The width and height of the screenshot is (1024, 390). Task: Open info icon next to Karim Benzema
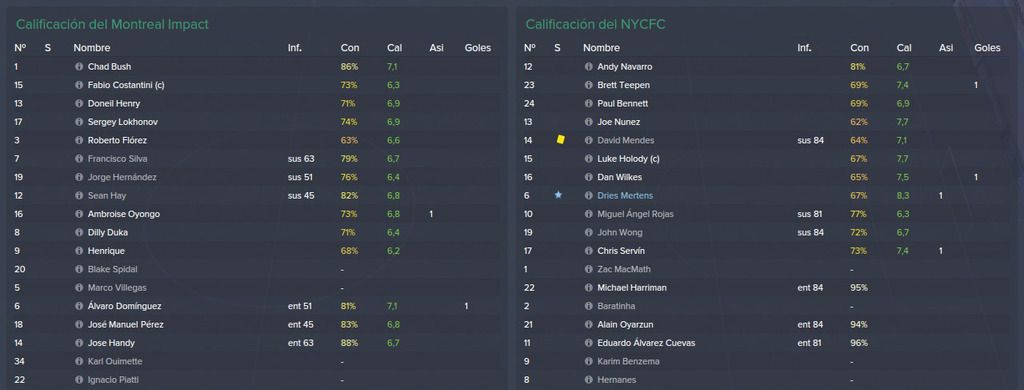click(x=588, y=361)
